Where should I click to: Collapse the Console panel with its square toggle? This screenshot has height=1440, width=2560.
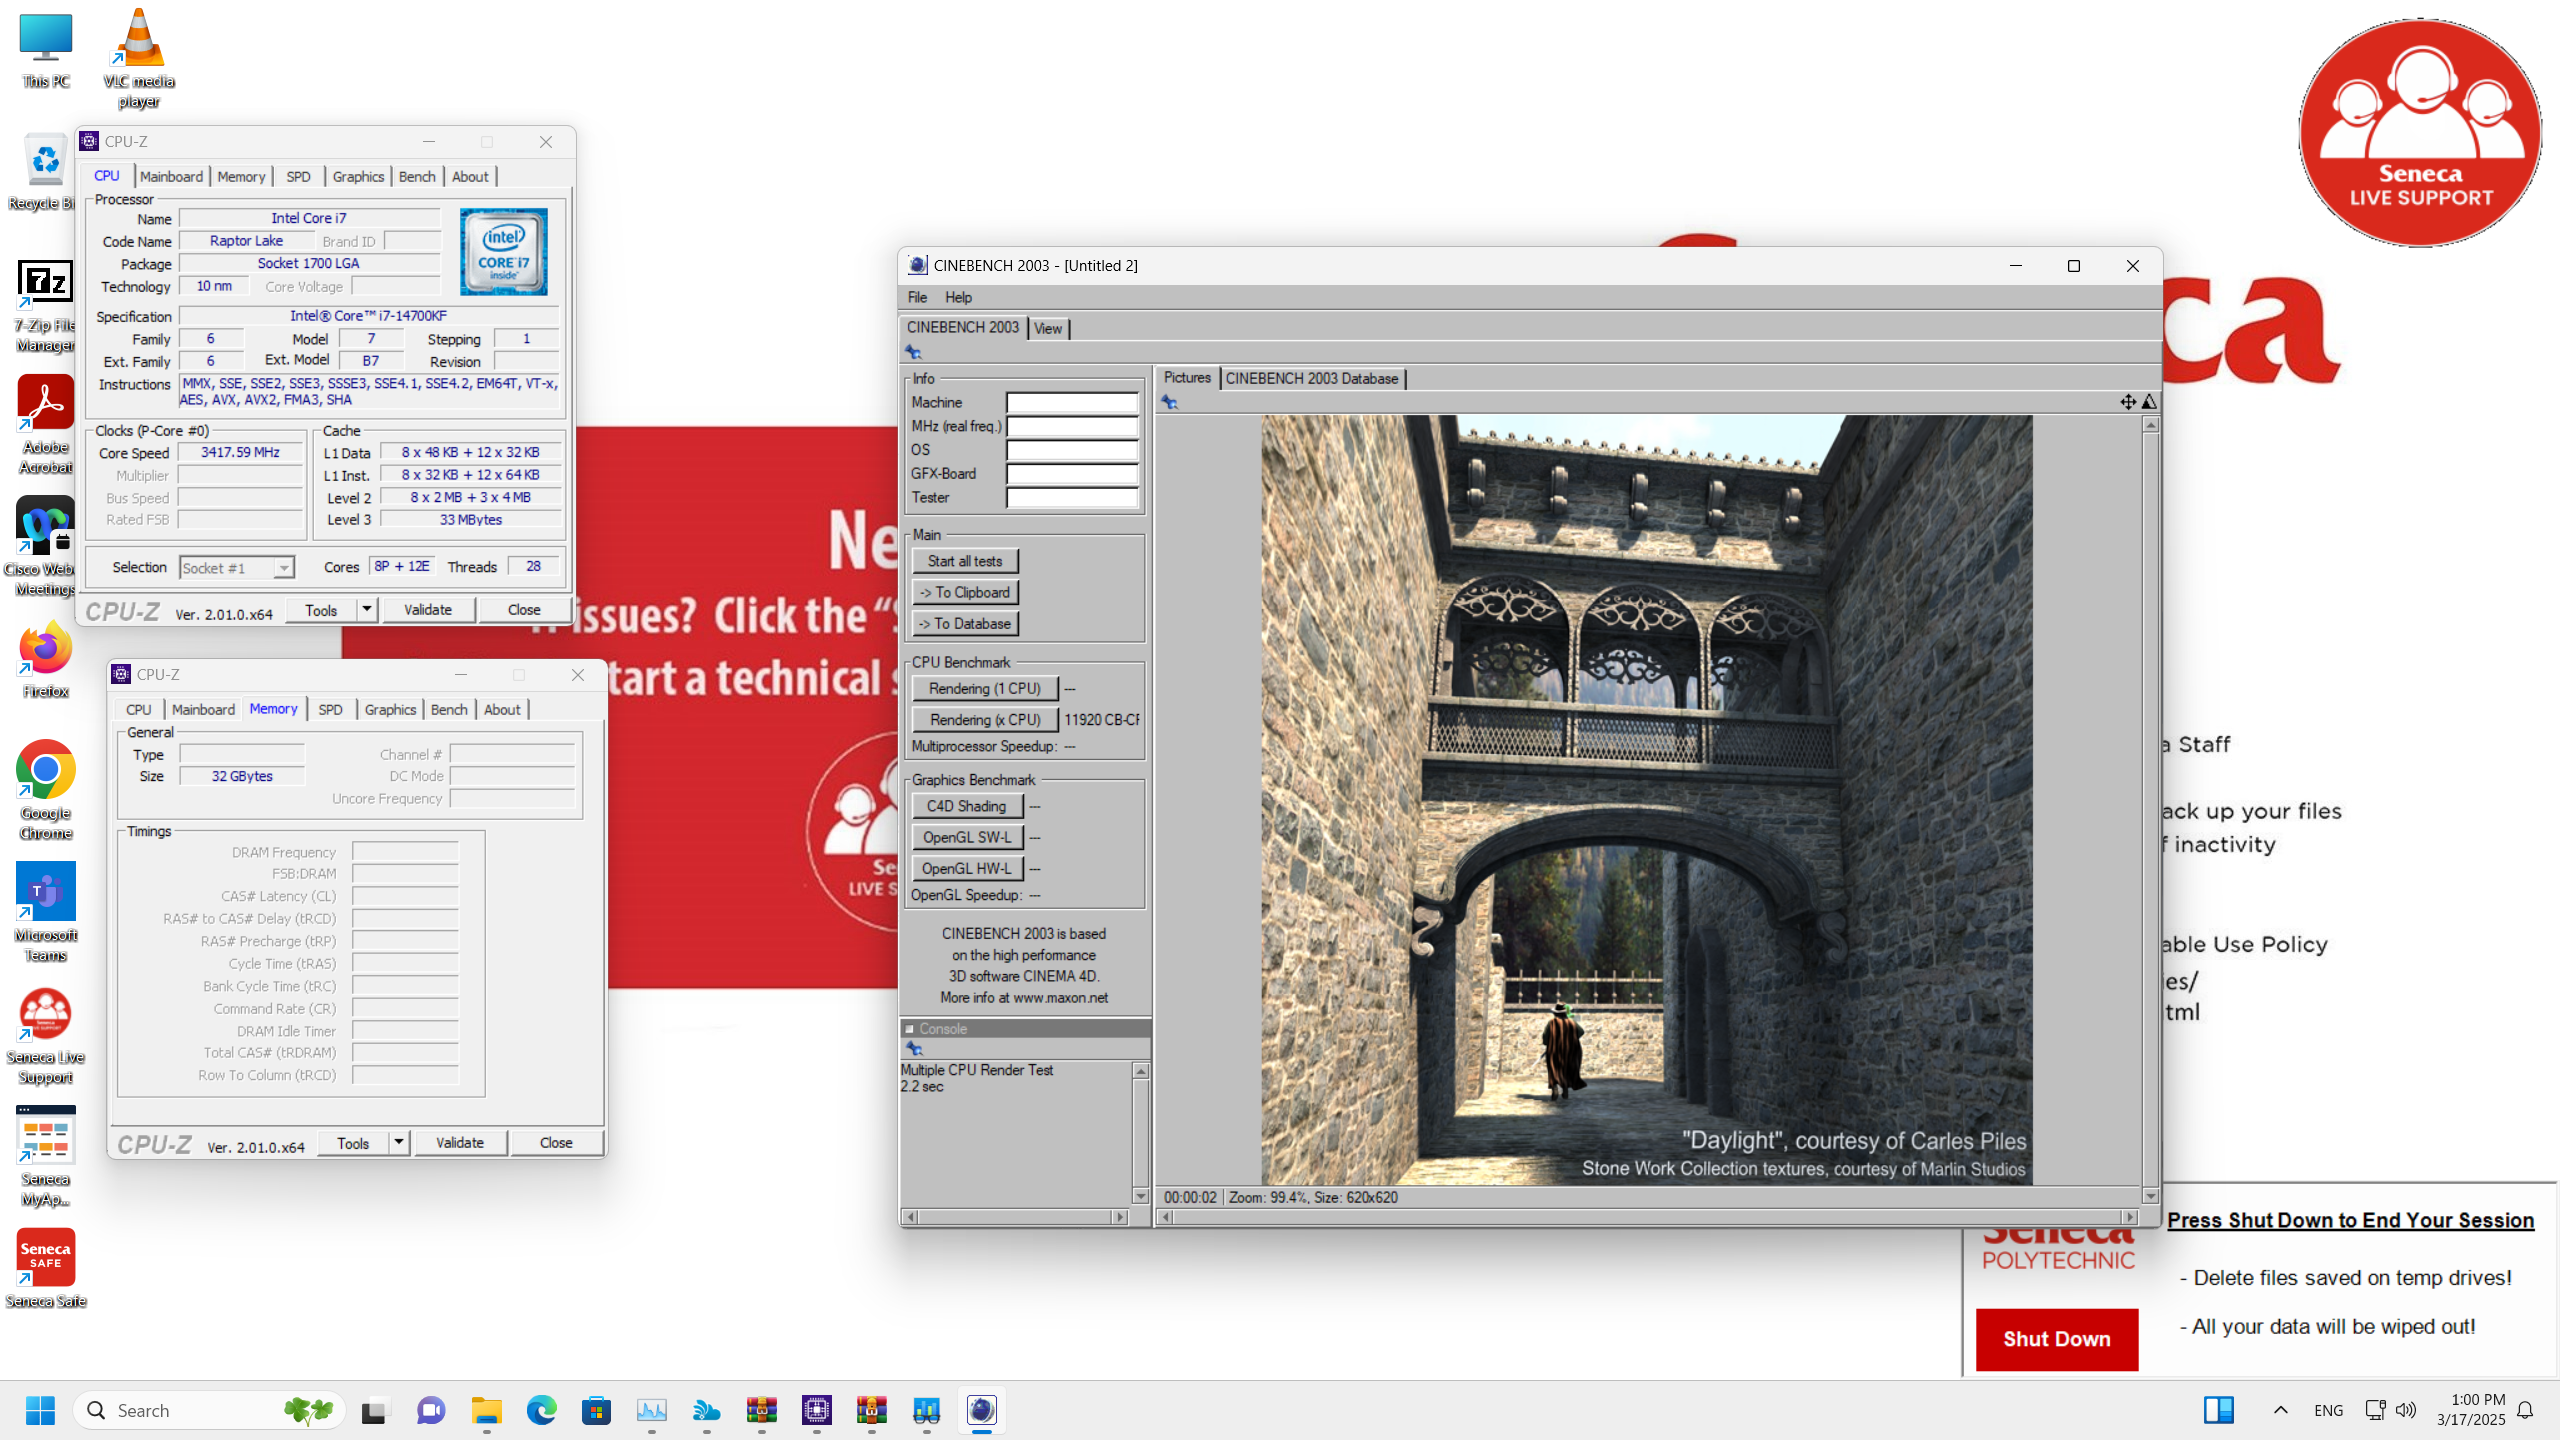point(909,1029)
